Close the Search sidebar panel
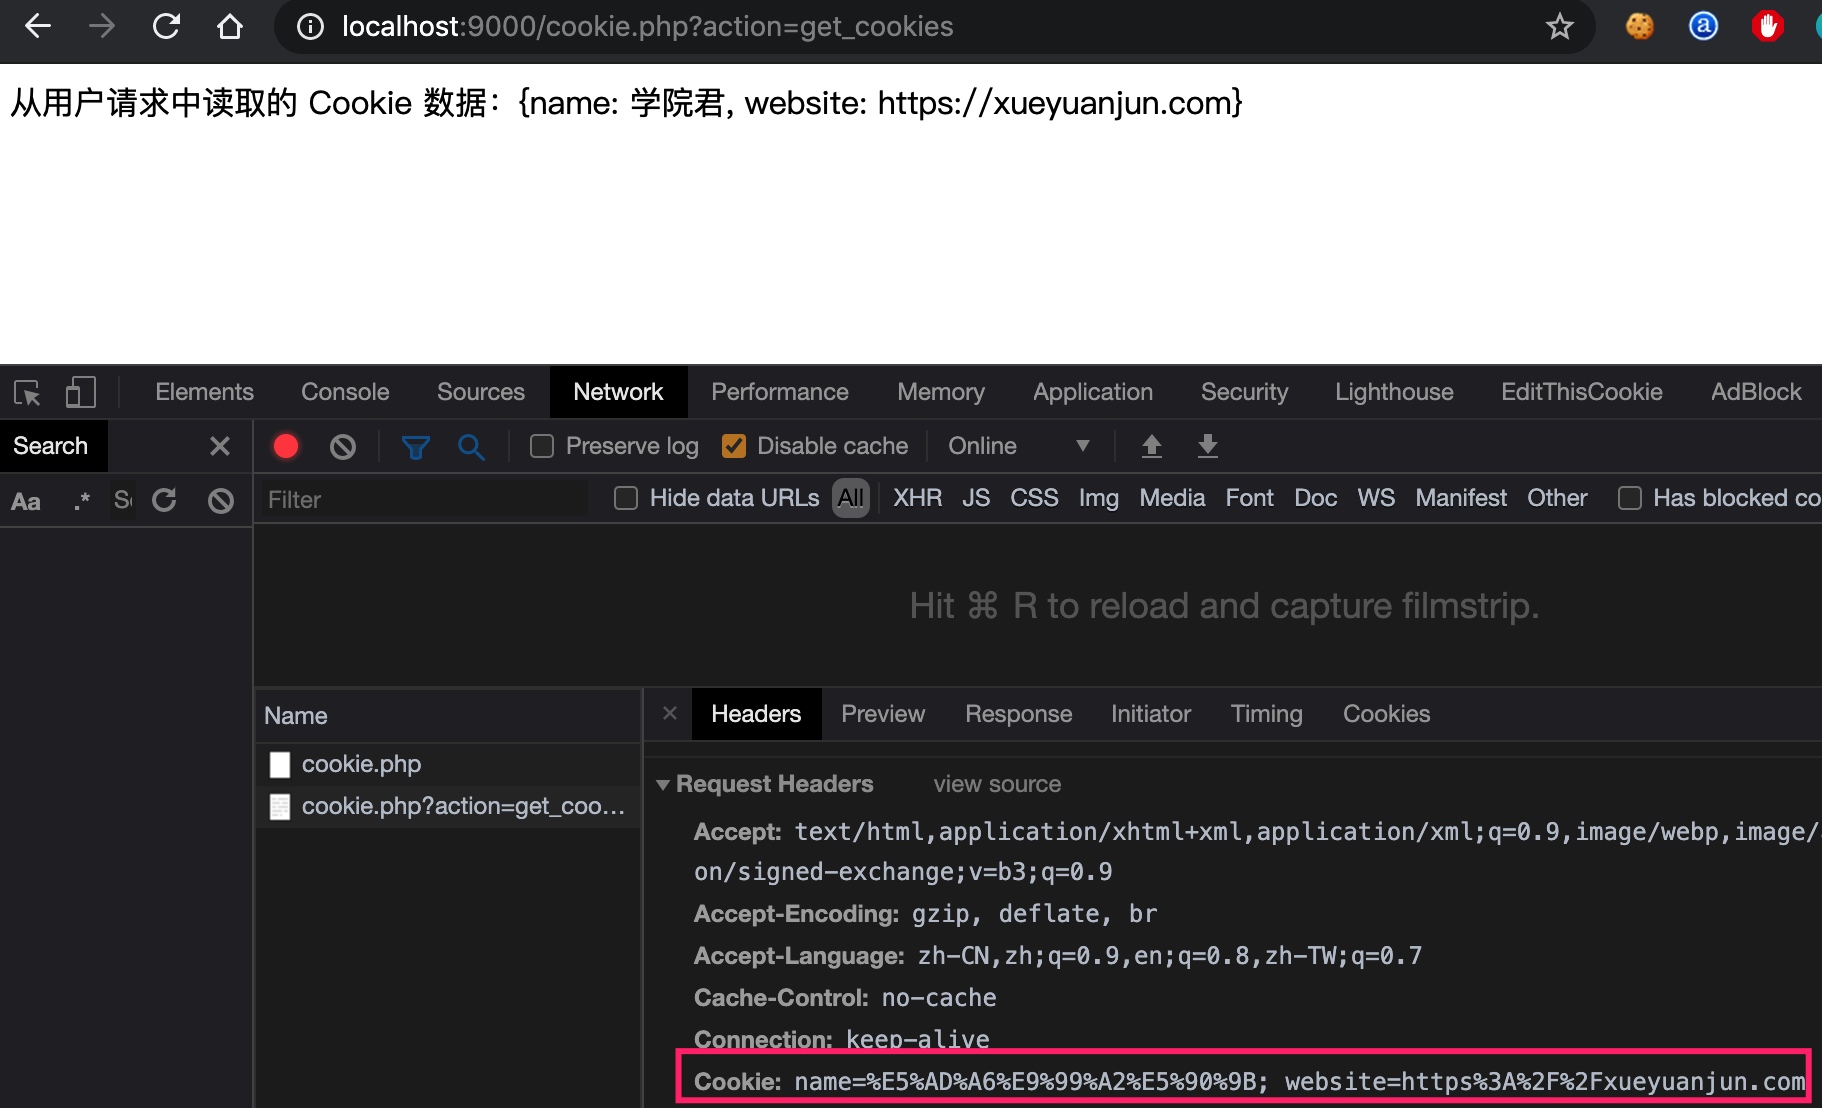 point(220,446)
